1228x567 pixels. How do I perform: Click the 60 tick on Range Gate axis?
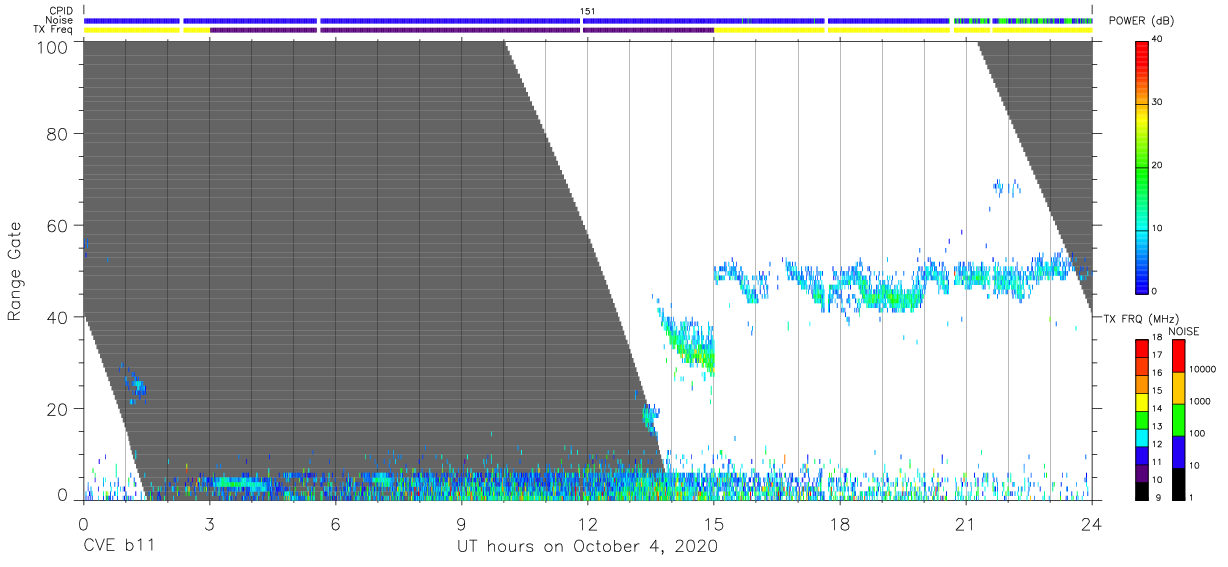pos(58,225)
